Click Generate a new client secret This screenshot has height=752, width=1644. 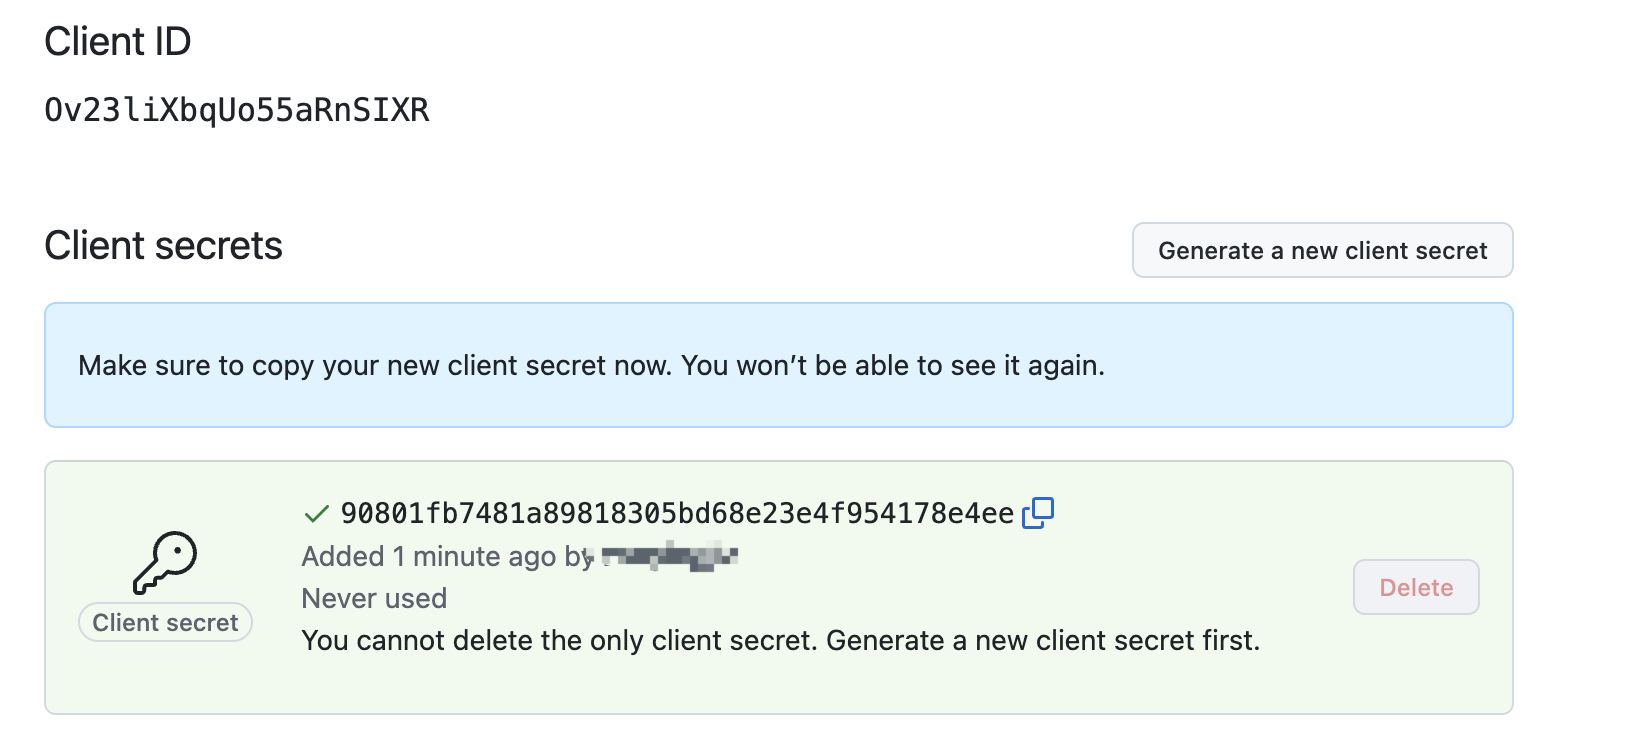point(1322,250)
